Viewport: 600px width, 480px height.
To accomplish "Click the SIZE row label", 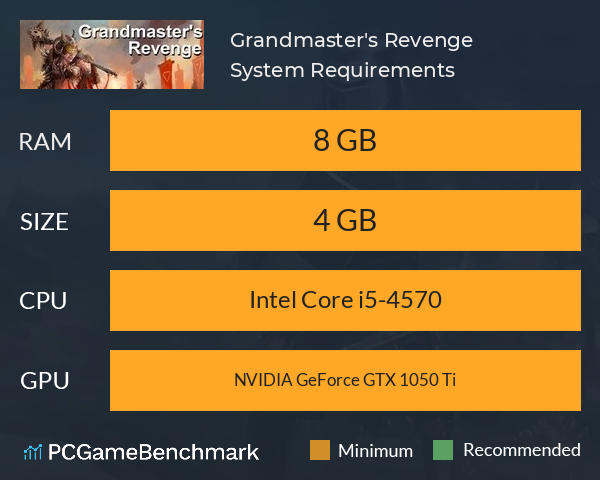I will tap(44, 222).
